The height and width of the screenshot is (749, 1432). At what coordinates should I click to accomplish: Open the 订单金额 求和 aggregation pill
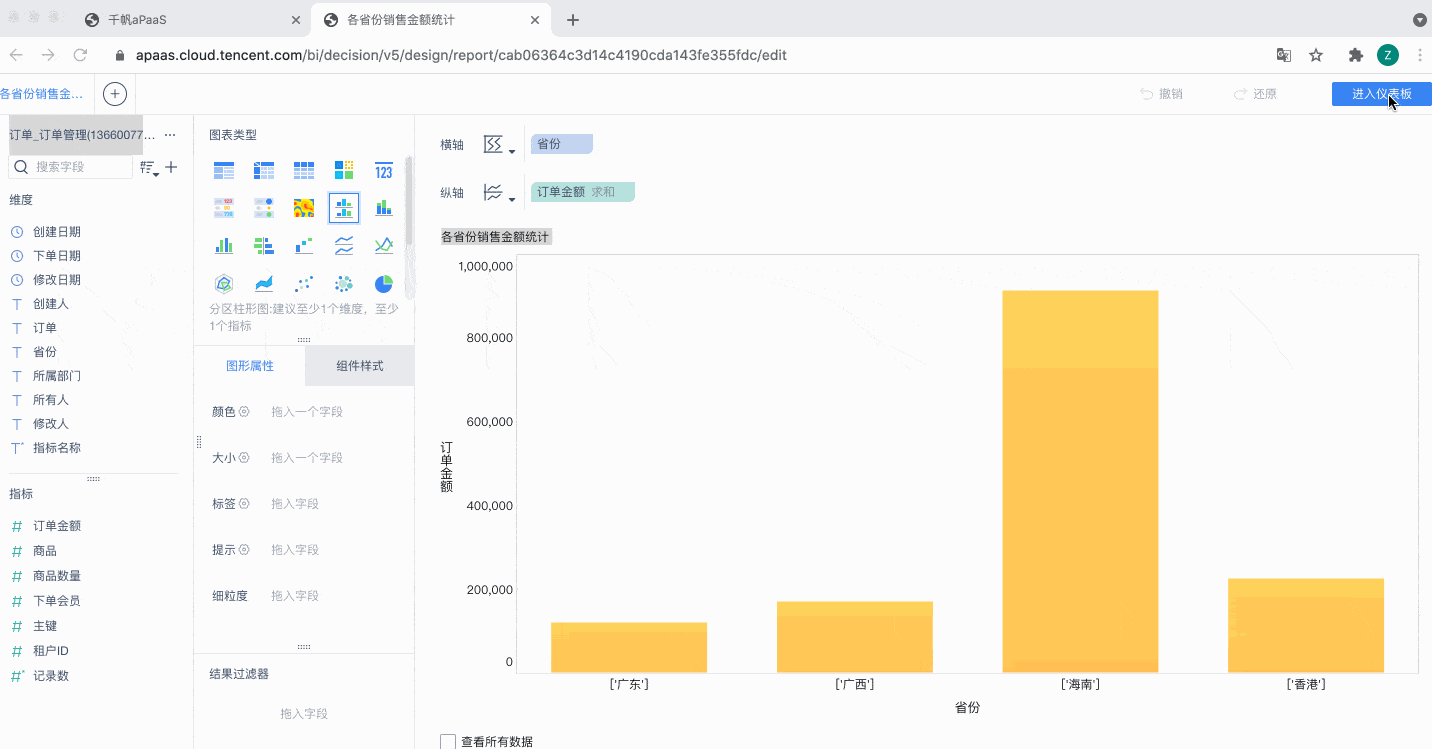click(x=583, y=192)
